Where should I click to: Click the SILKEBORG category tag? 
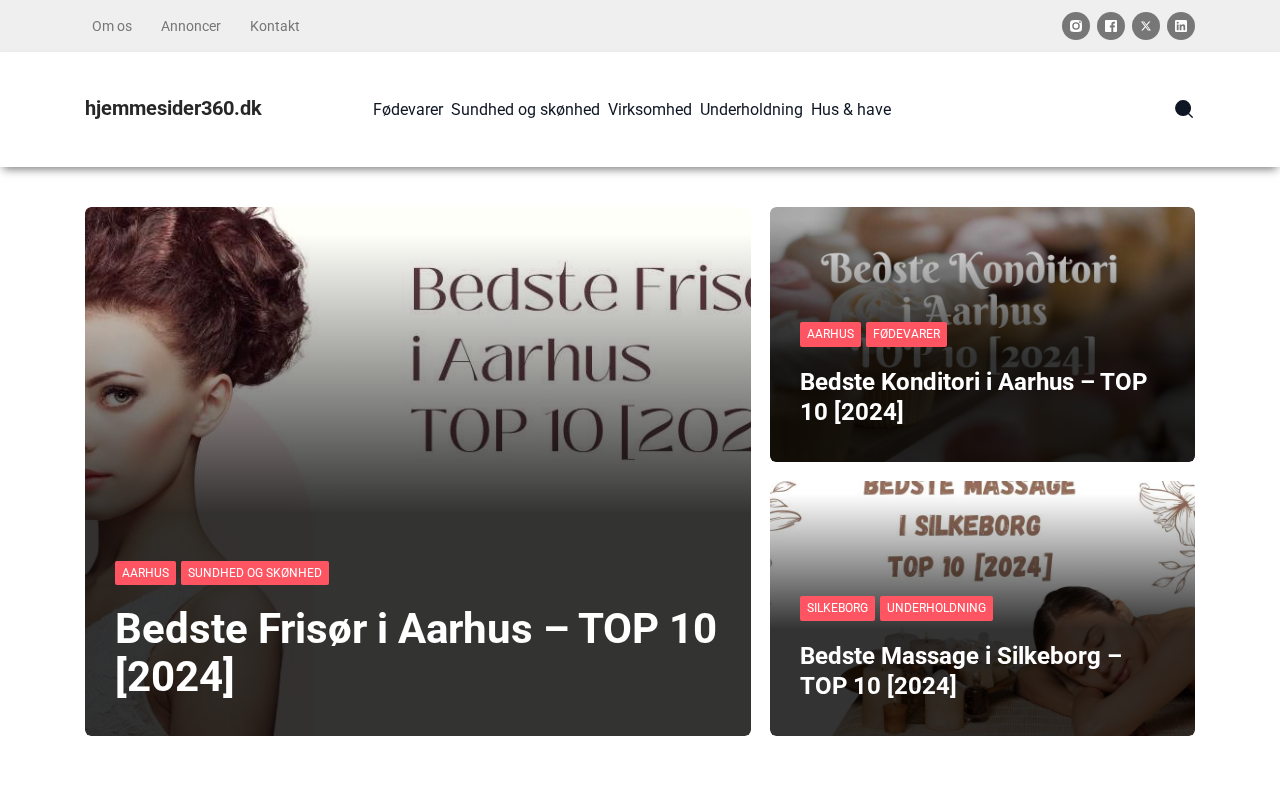click(837, 608)
